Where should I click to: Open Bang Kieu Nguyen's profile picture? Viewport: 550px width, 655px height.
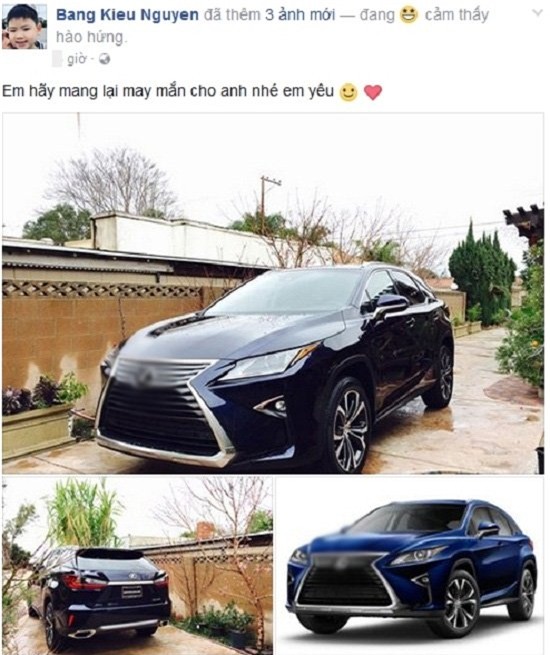(x=24, y=26)
